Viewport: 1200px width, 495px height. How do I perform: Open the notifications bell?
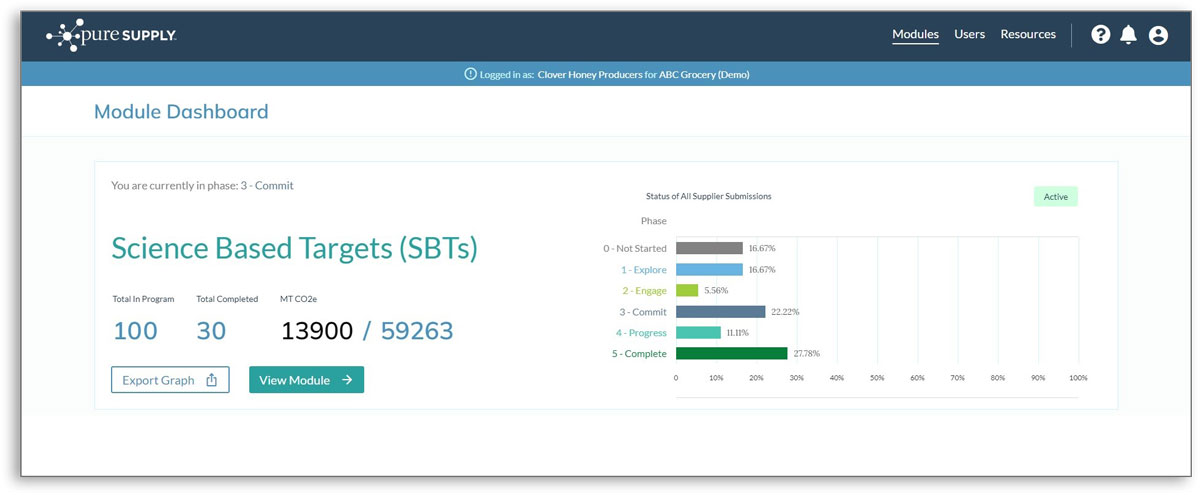[1129, 35]
